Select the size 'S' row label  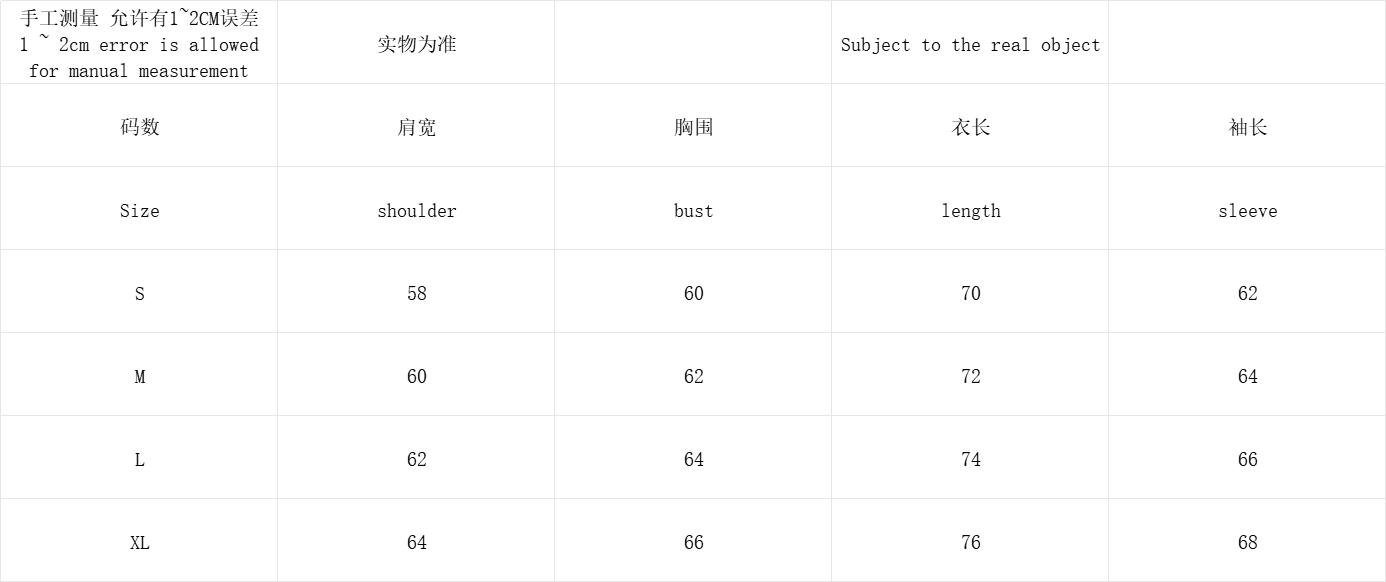[139, 293]
